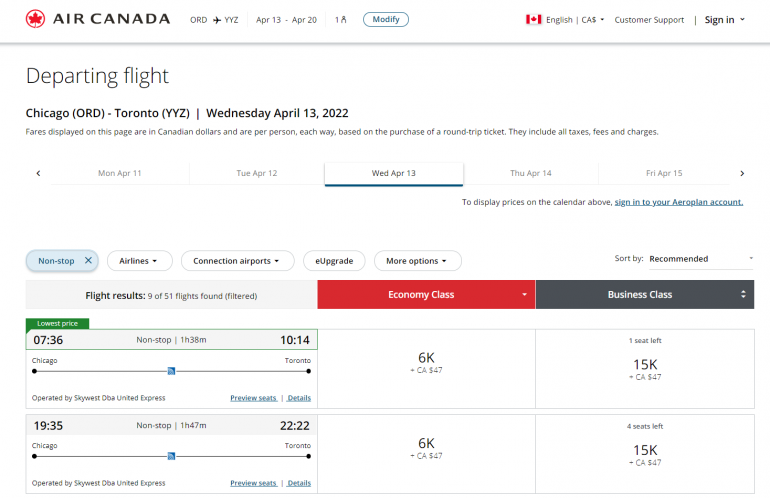The image size is (770, 498).
Task: Expand the More options filter
Action: coord(417,261)
